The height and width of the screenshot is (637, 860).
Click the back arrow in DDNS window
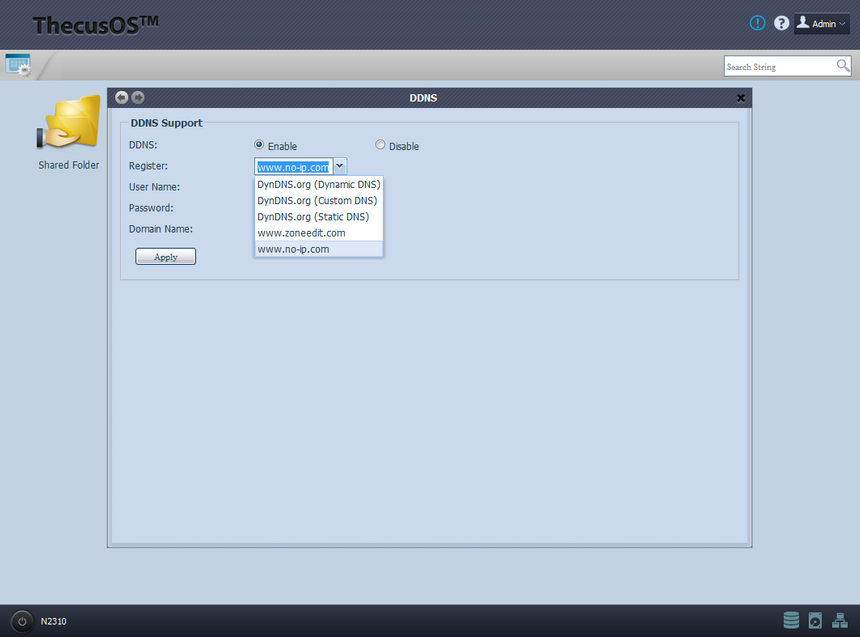[x=122, y=97]
